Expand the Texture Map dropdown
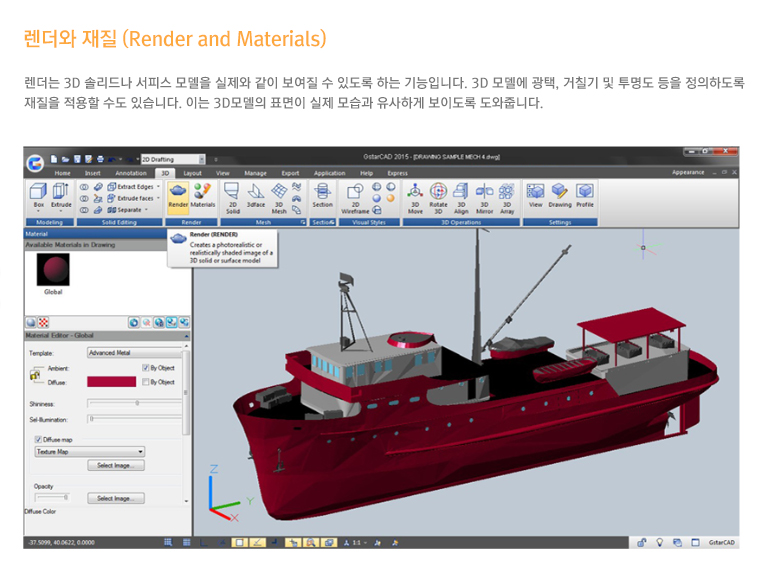Screen dimensions: 760x580 (90, 452)
